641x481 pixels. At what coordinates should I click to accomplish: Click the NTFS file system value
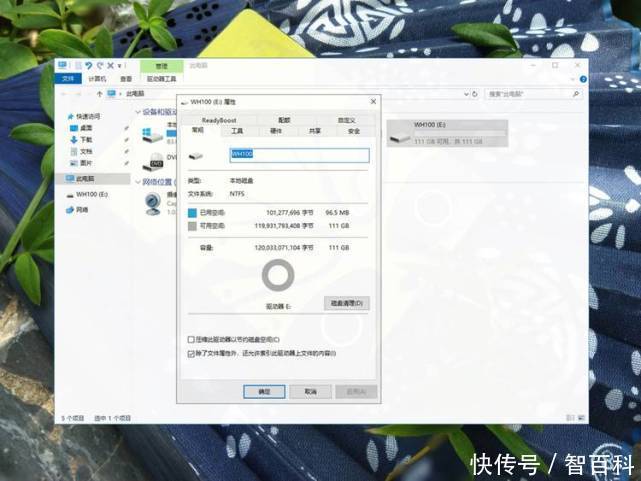point(237,194)
